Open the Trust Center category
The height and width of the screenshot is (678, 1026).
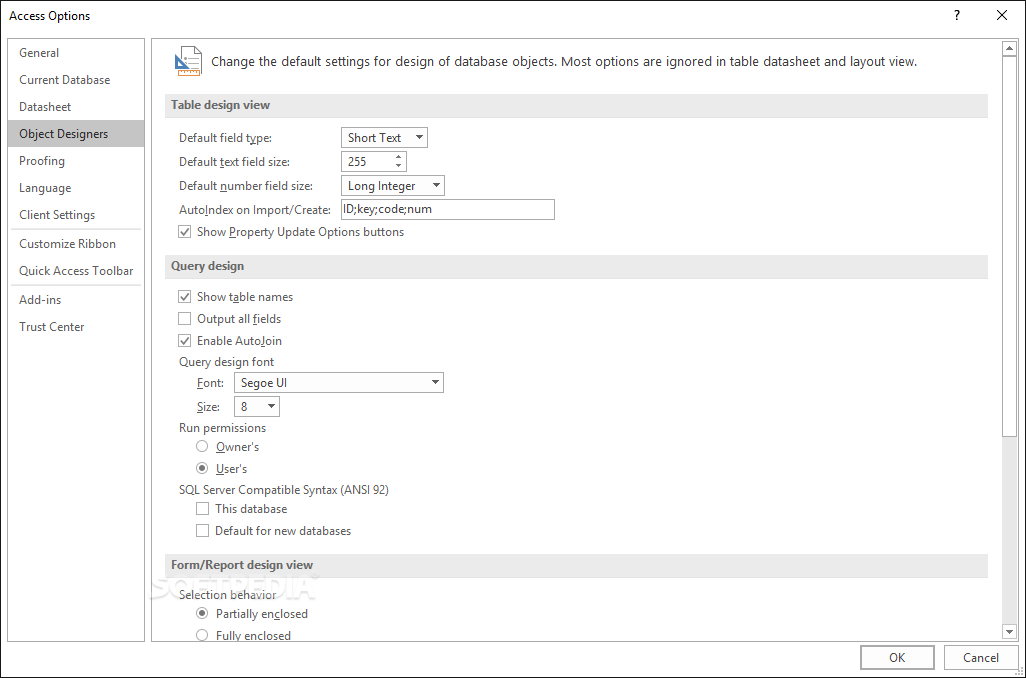[x=76, y=327]
